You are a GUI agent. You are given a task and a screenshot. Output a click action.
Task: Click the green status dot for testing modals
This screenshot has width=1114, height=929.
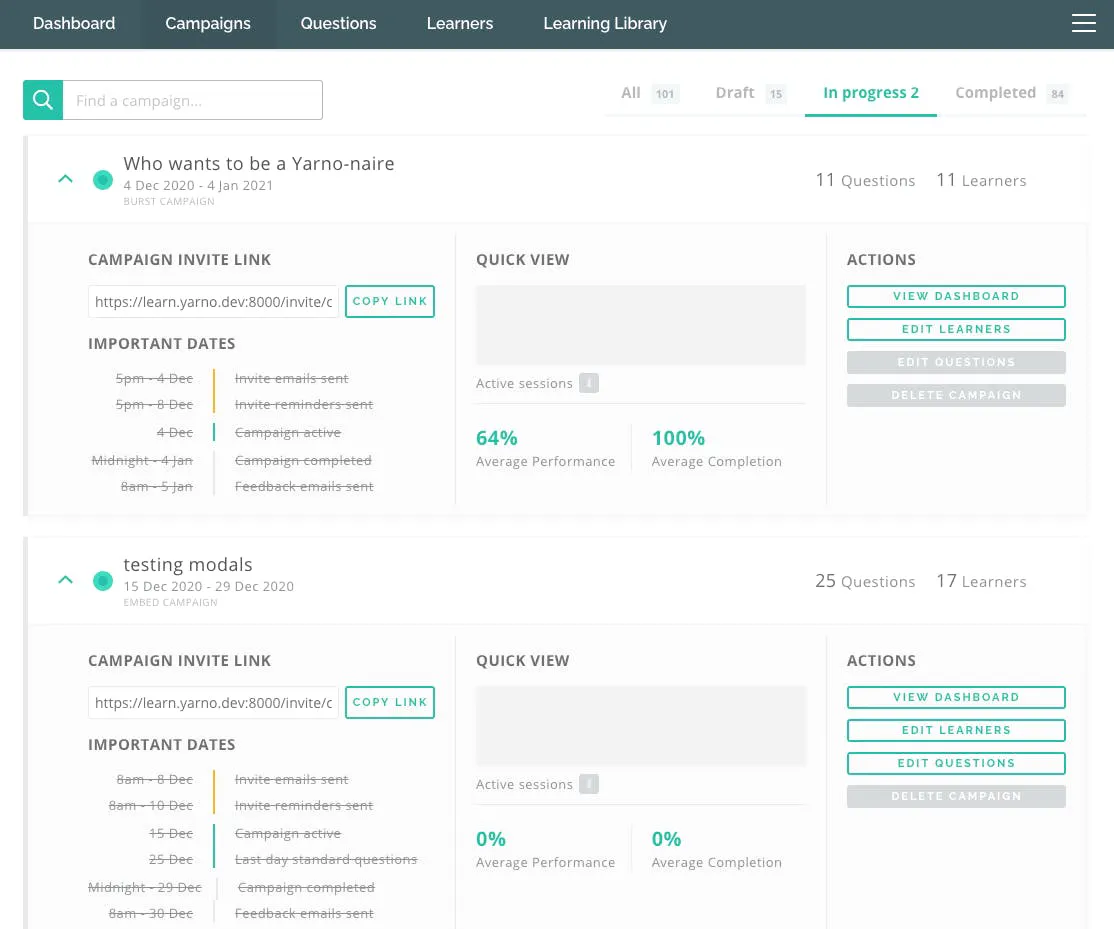coord(103,581)
